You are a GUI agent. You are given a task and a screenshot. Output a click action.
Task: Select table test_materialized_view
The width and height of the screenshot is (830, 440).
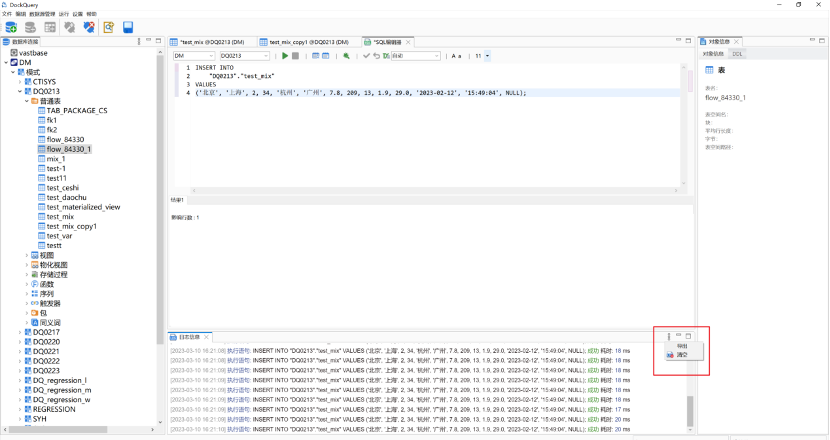coord(83,207)
